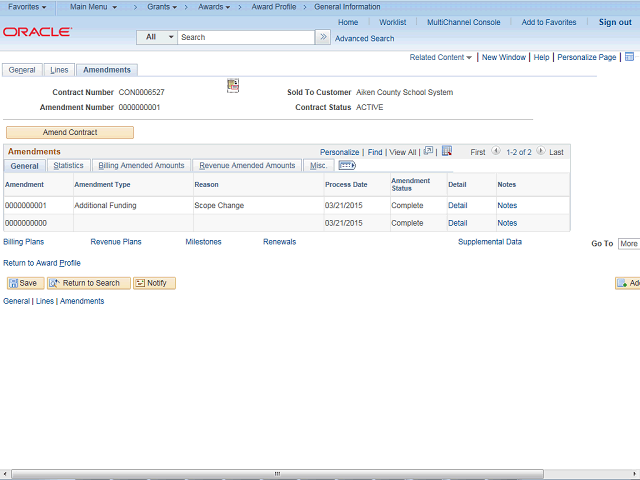Select the Amendments page tab
The width and height of the screenshot is (640, 480).
coord(107,70)
